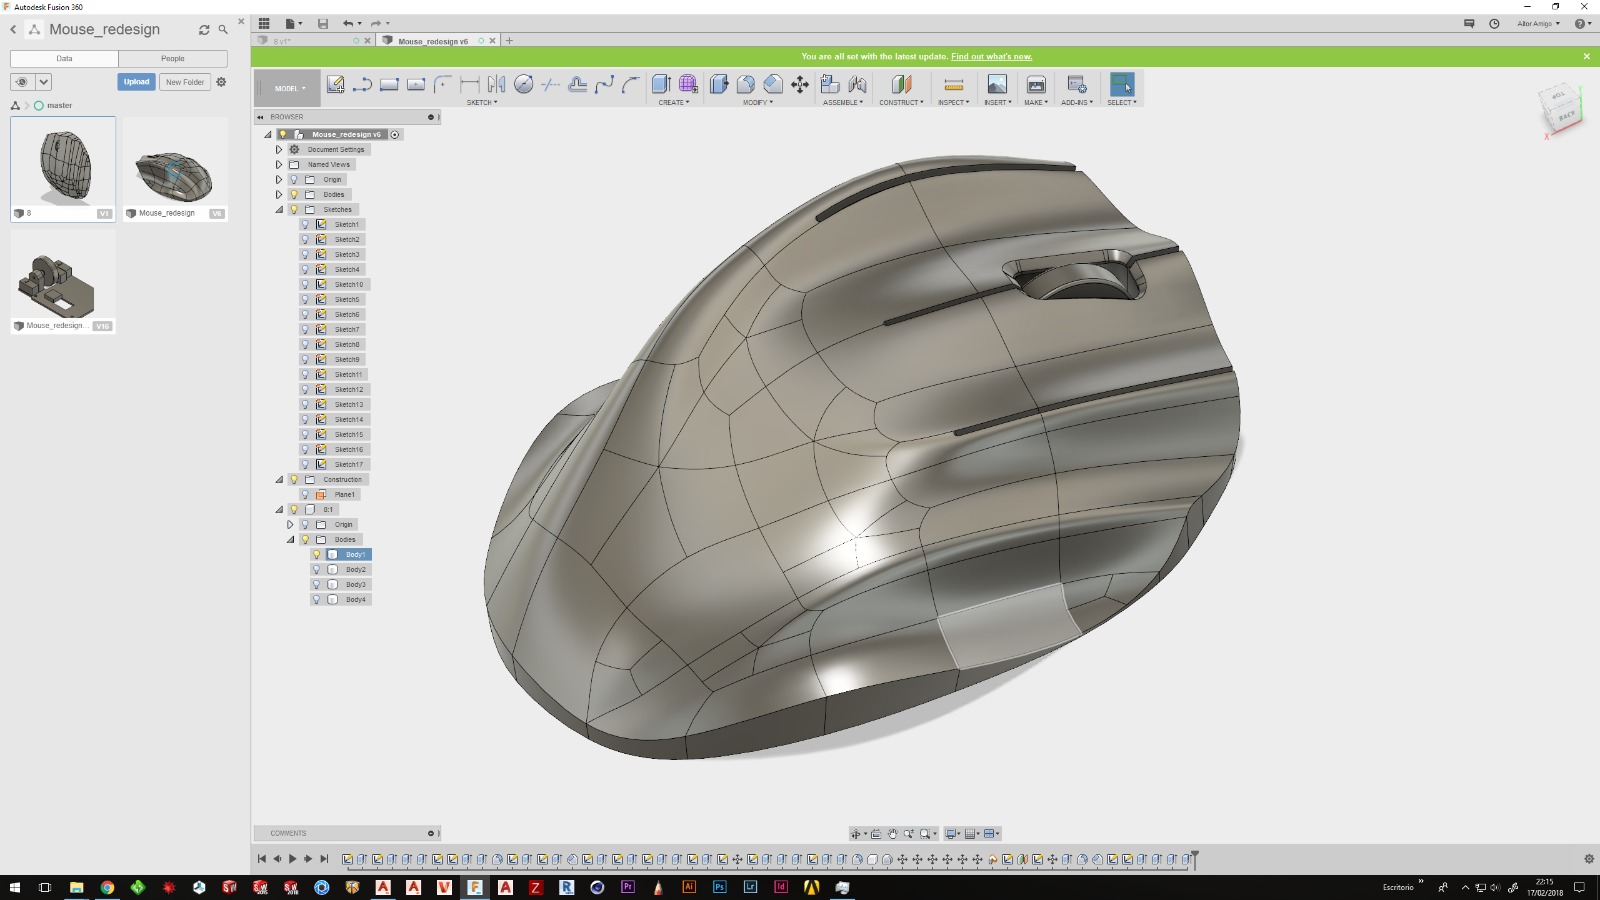Screen dimensions: 1600x900
Task: Toggle visibility of the Construction folder
Action: (294, 480)
